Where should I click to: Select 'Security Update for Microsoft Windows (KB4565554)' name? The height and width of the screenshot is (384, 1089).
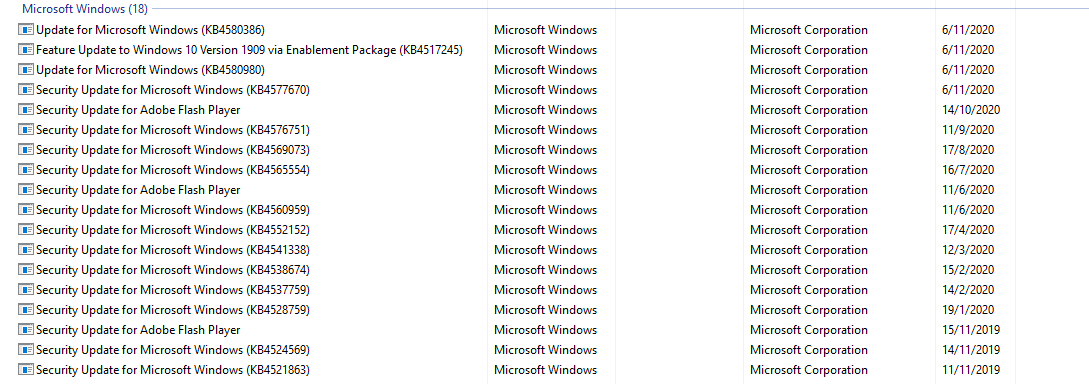[173, 170]
